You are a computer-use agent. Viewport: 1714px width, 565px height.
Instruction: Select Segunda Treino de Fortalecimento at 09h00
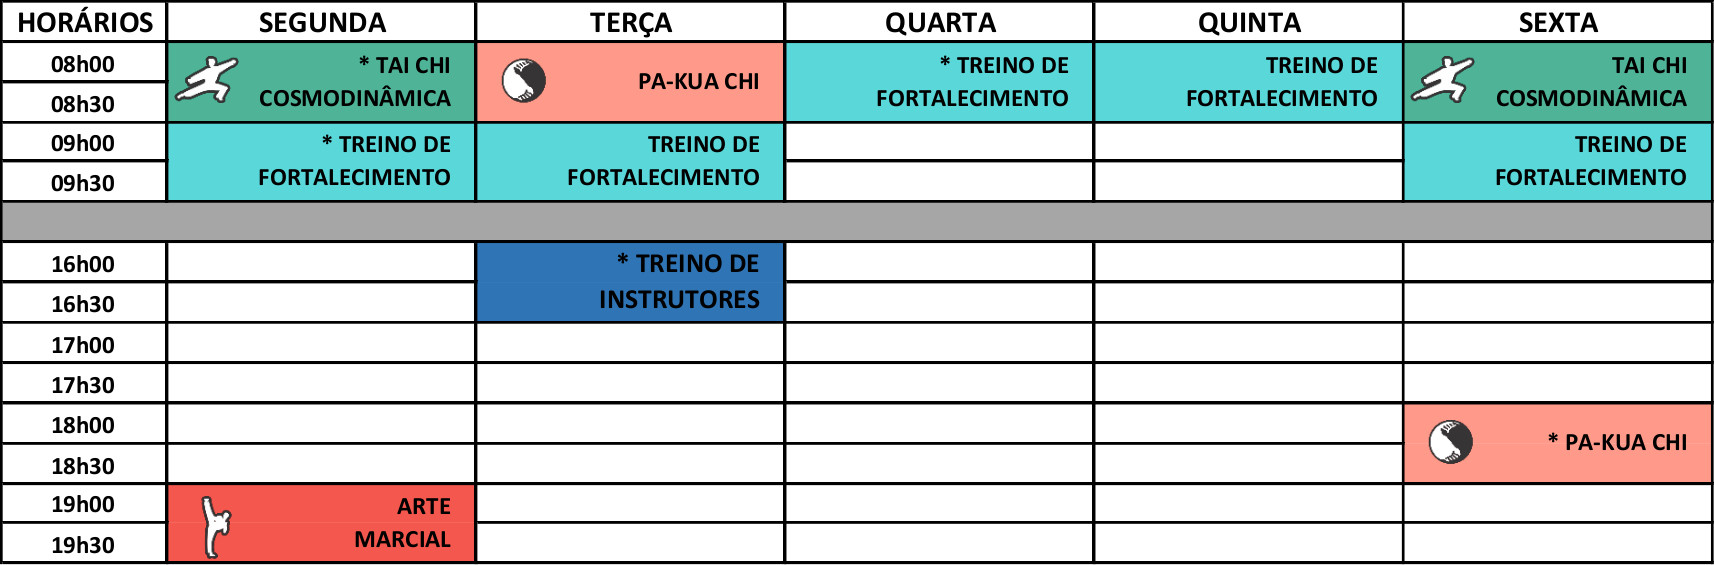coord(321,162)
